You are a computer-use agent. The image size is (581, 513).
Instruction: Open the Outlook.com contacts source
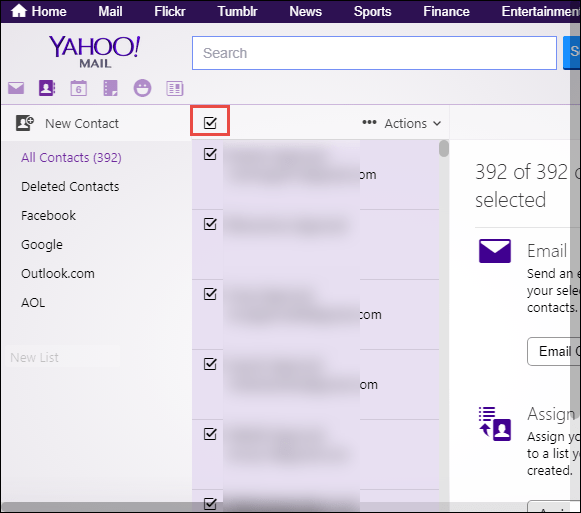click(58, 274)
